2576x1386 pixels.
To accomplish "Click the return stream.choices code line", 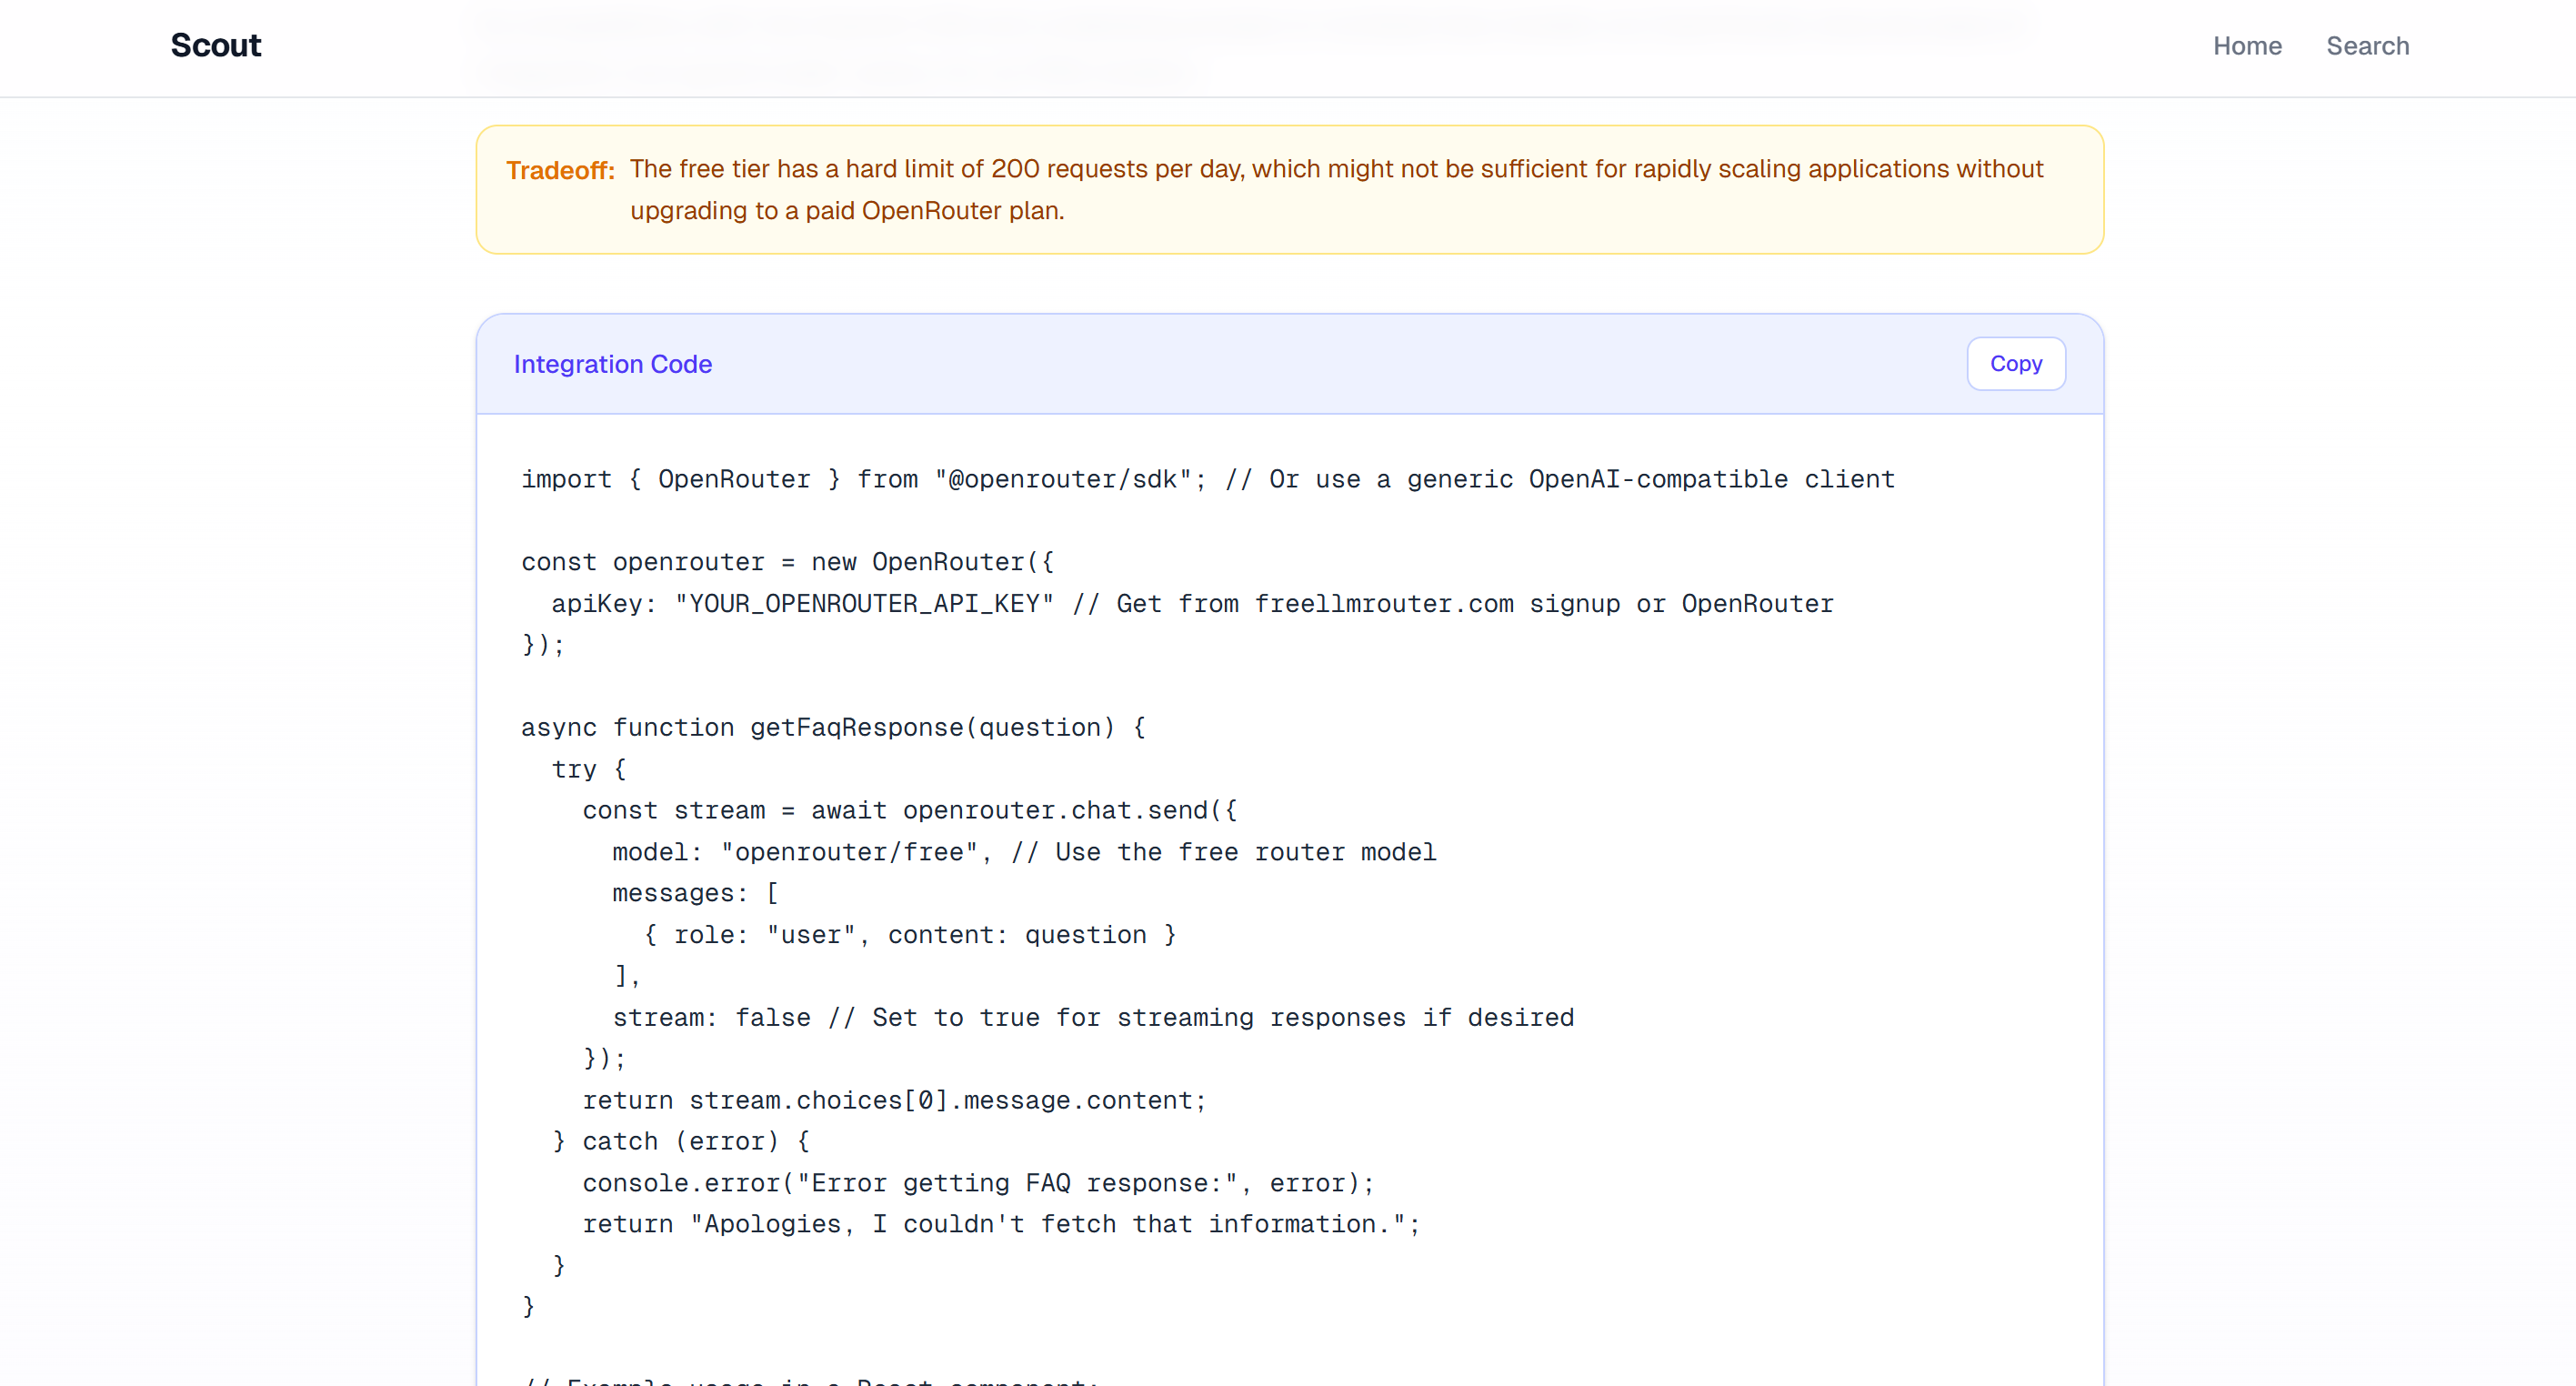I will click(x=894, y=1100).
